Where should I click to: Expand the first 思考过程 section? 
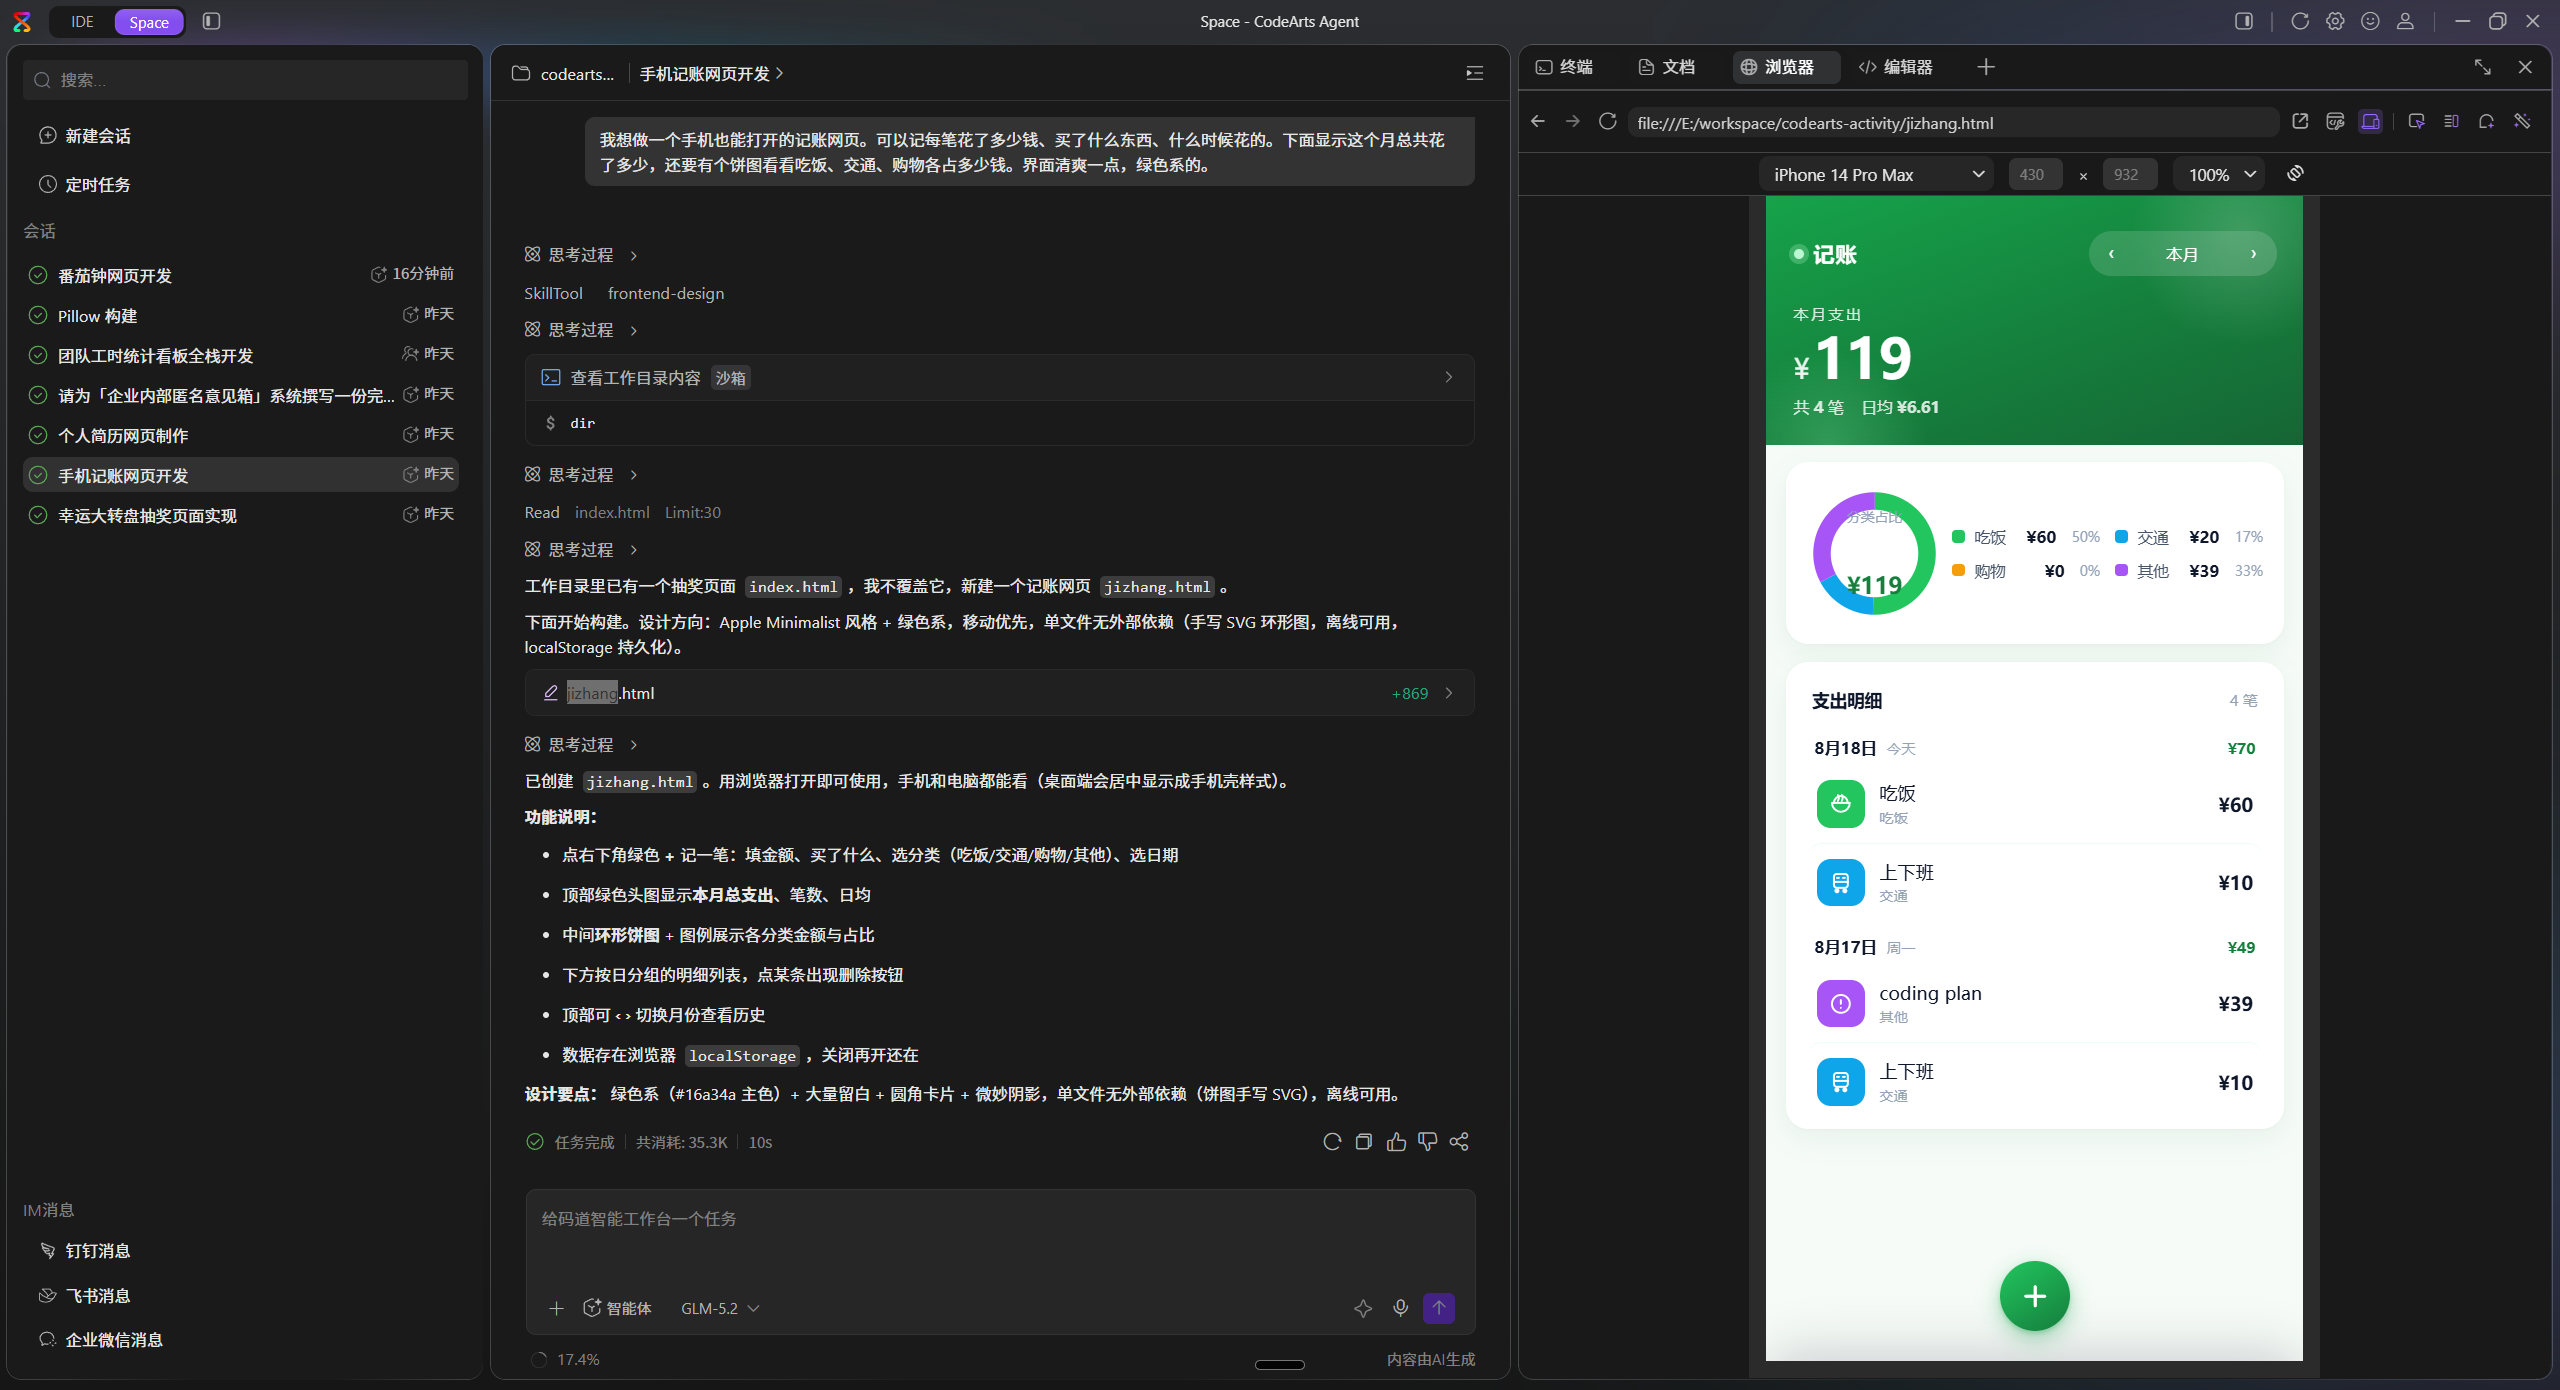(x=582, y=255)
